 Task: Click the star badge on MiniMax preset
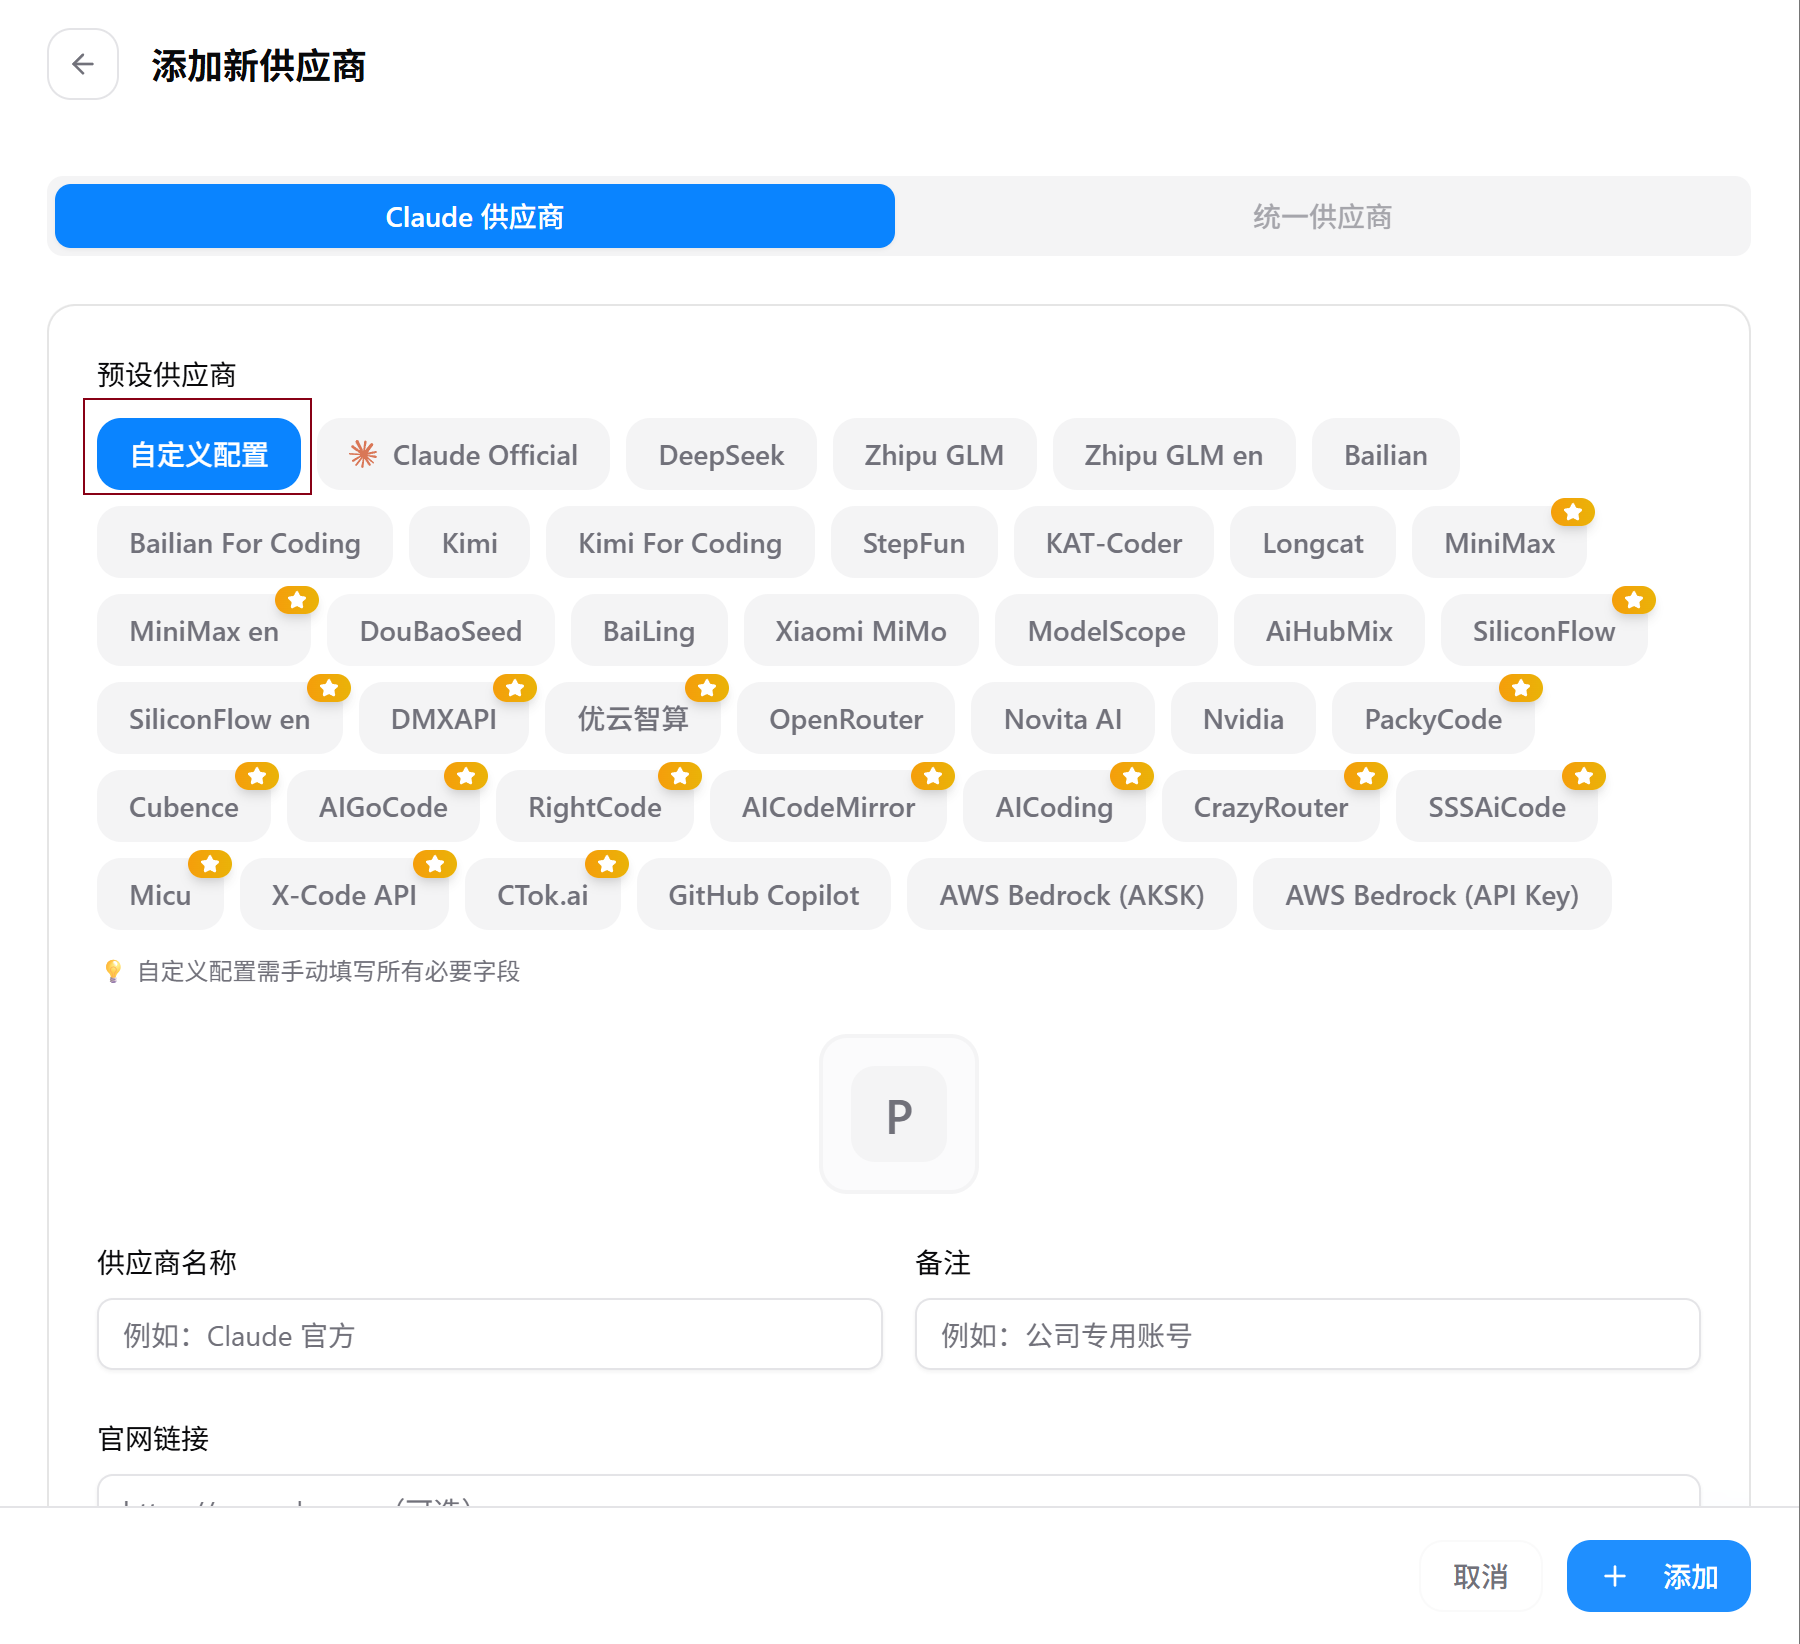pos(1572,512)
